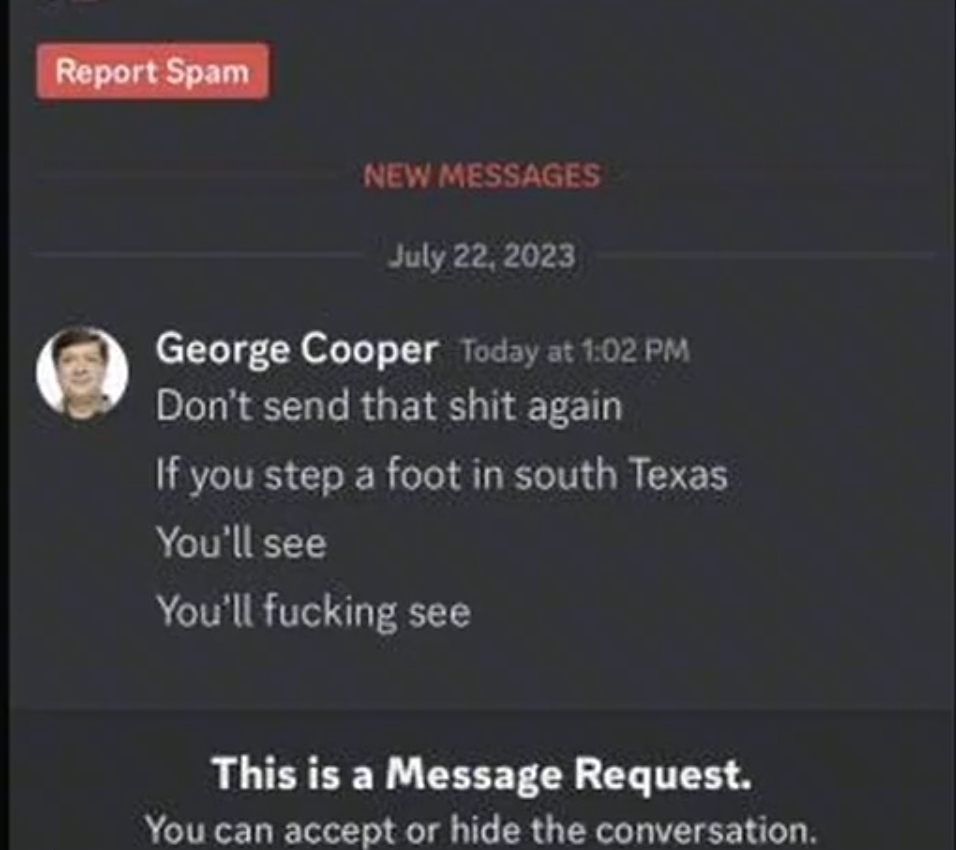Click the word Cooper in the sender name

coord(370,351)
